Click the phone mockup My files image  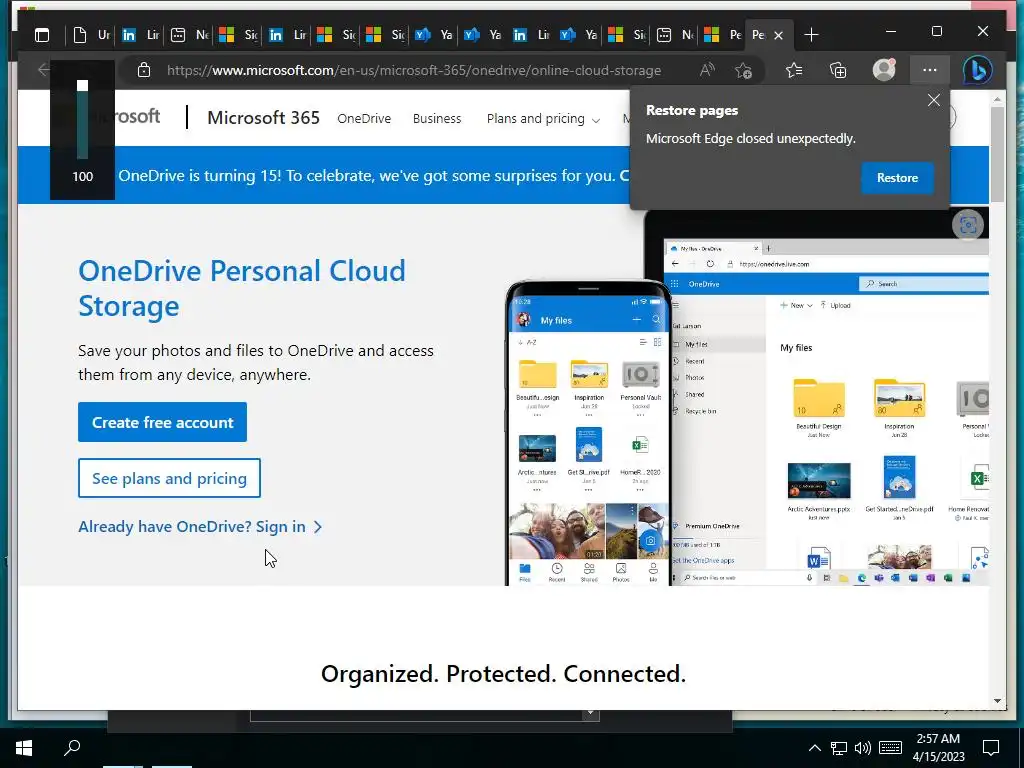[588, 433]
